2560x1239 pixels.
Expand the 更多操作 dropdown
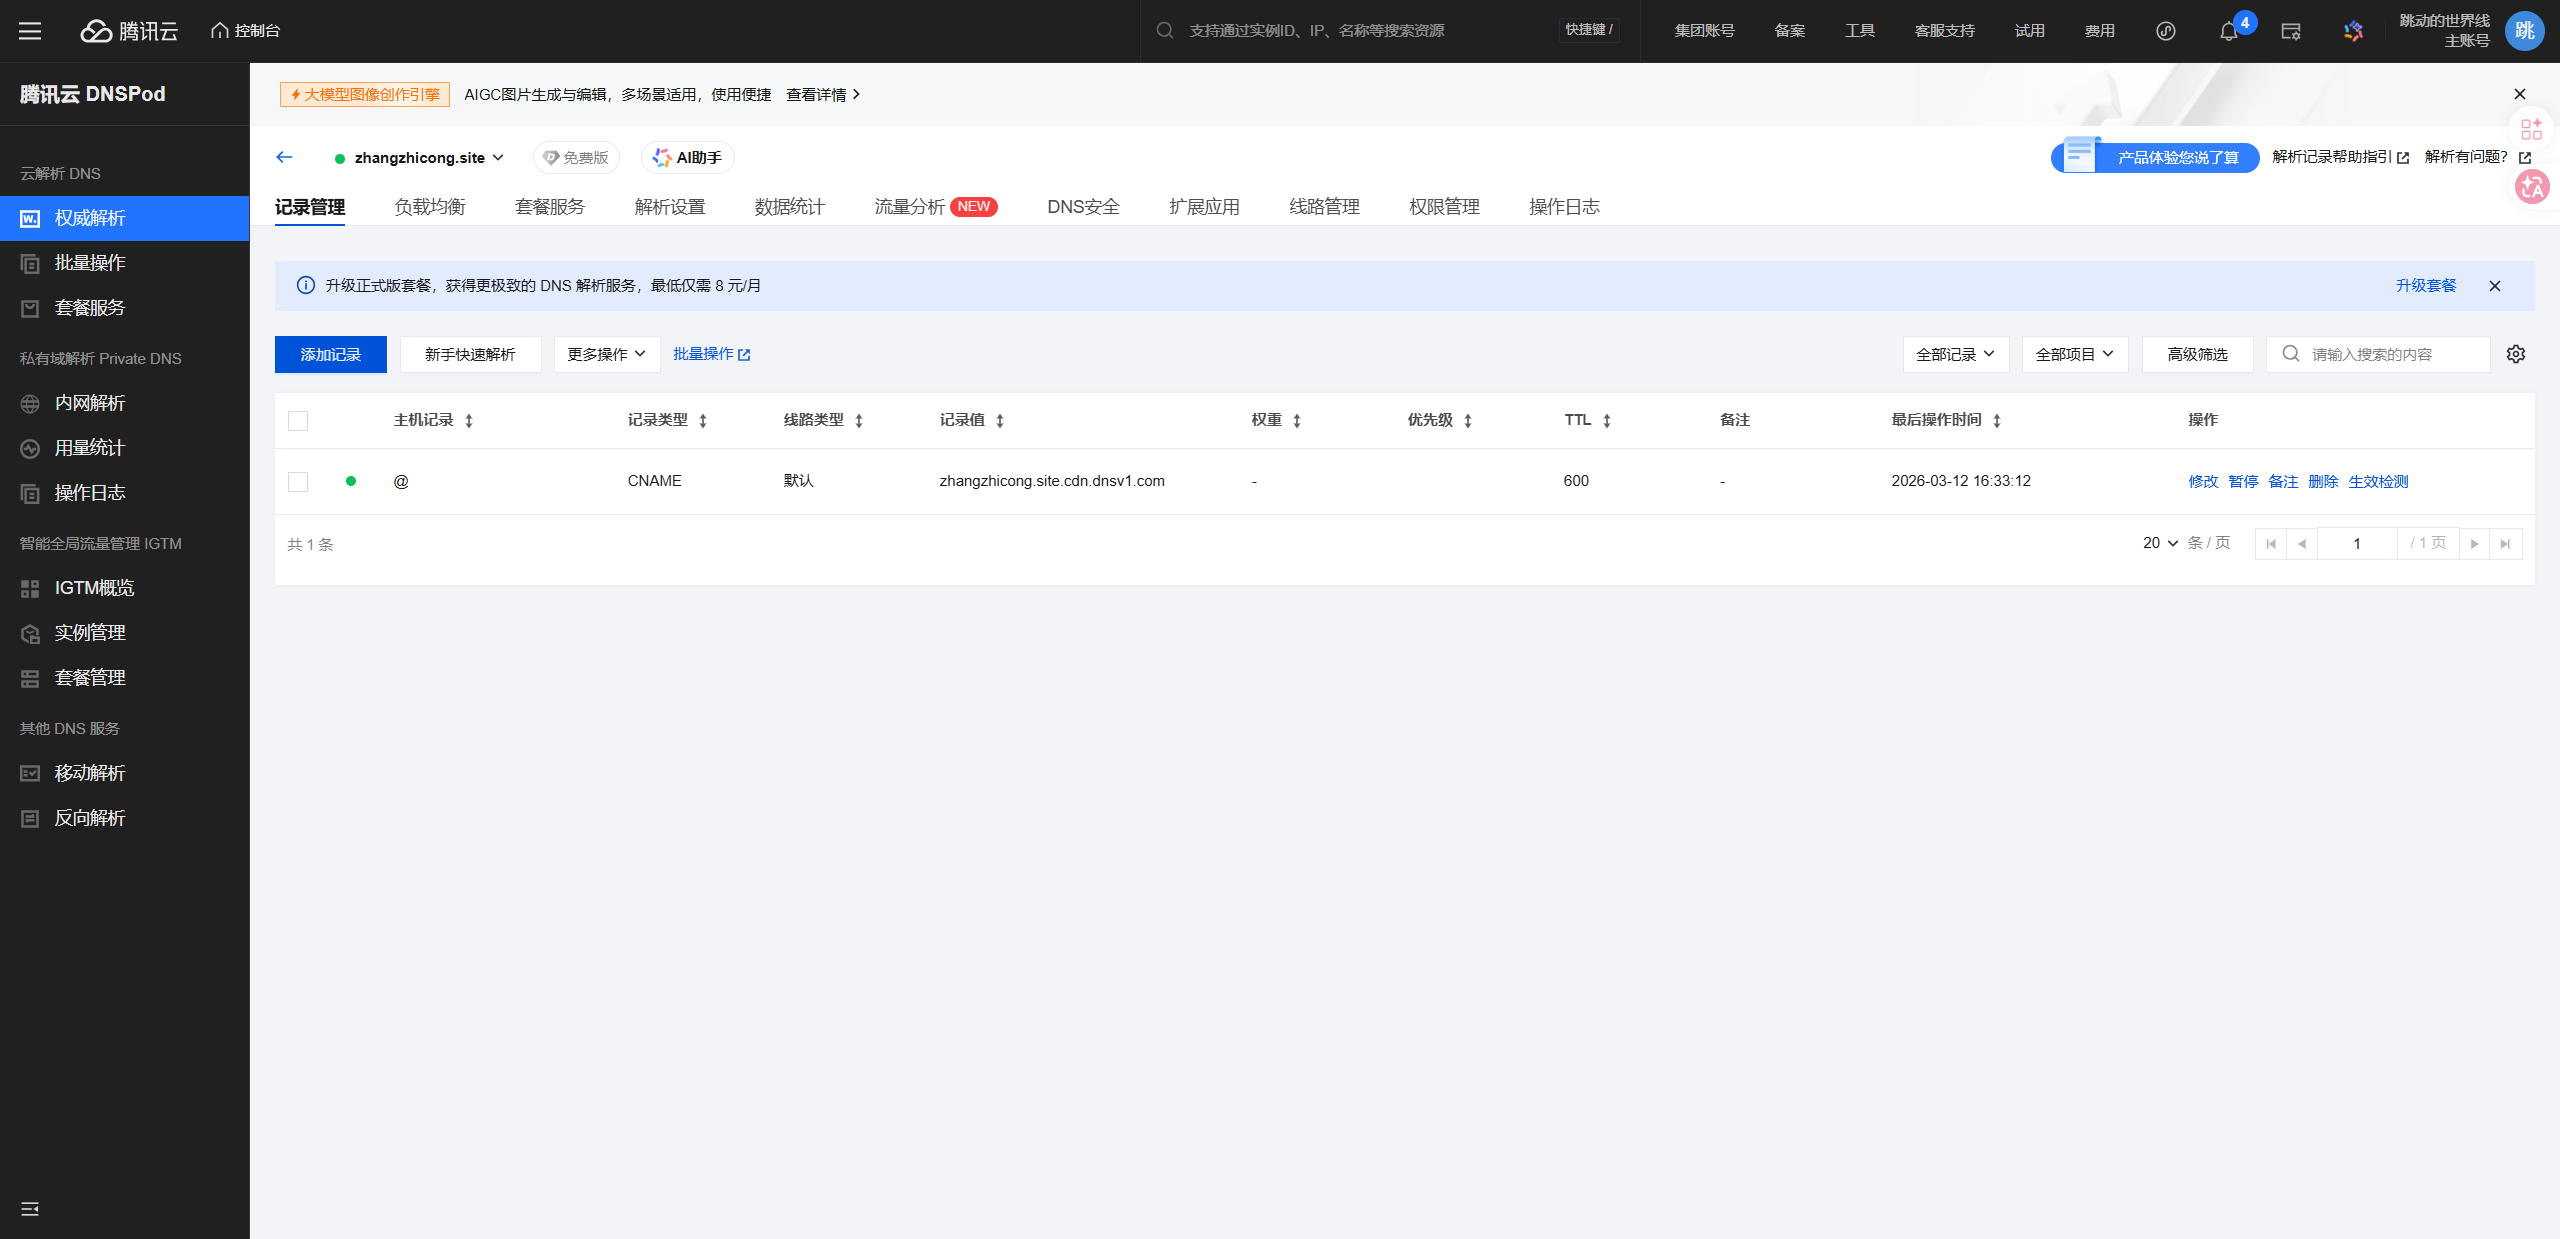[x=607, y=354]
